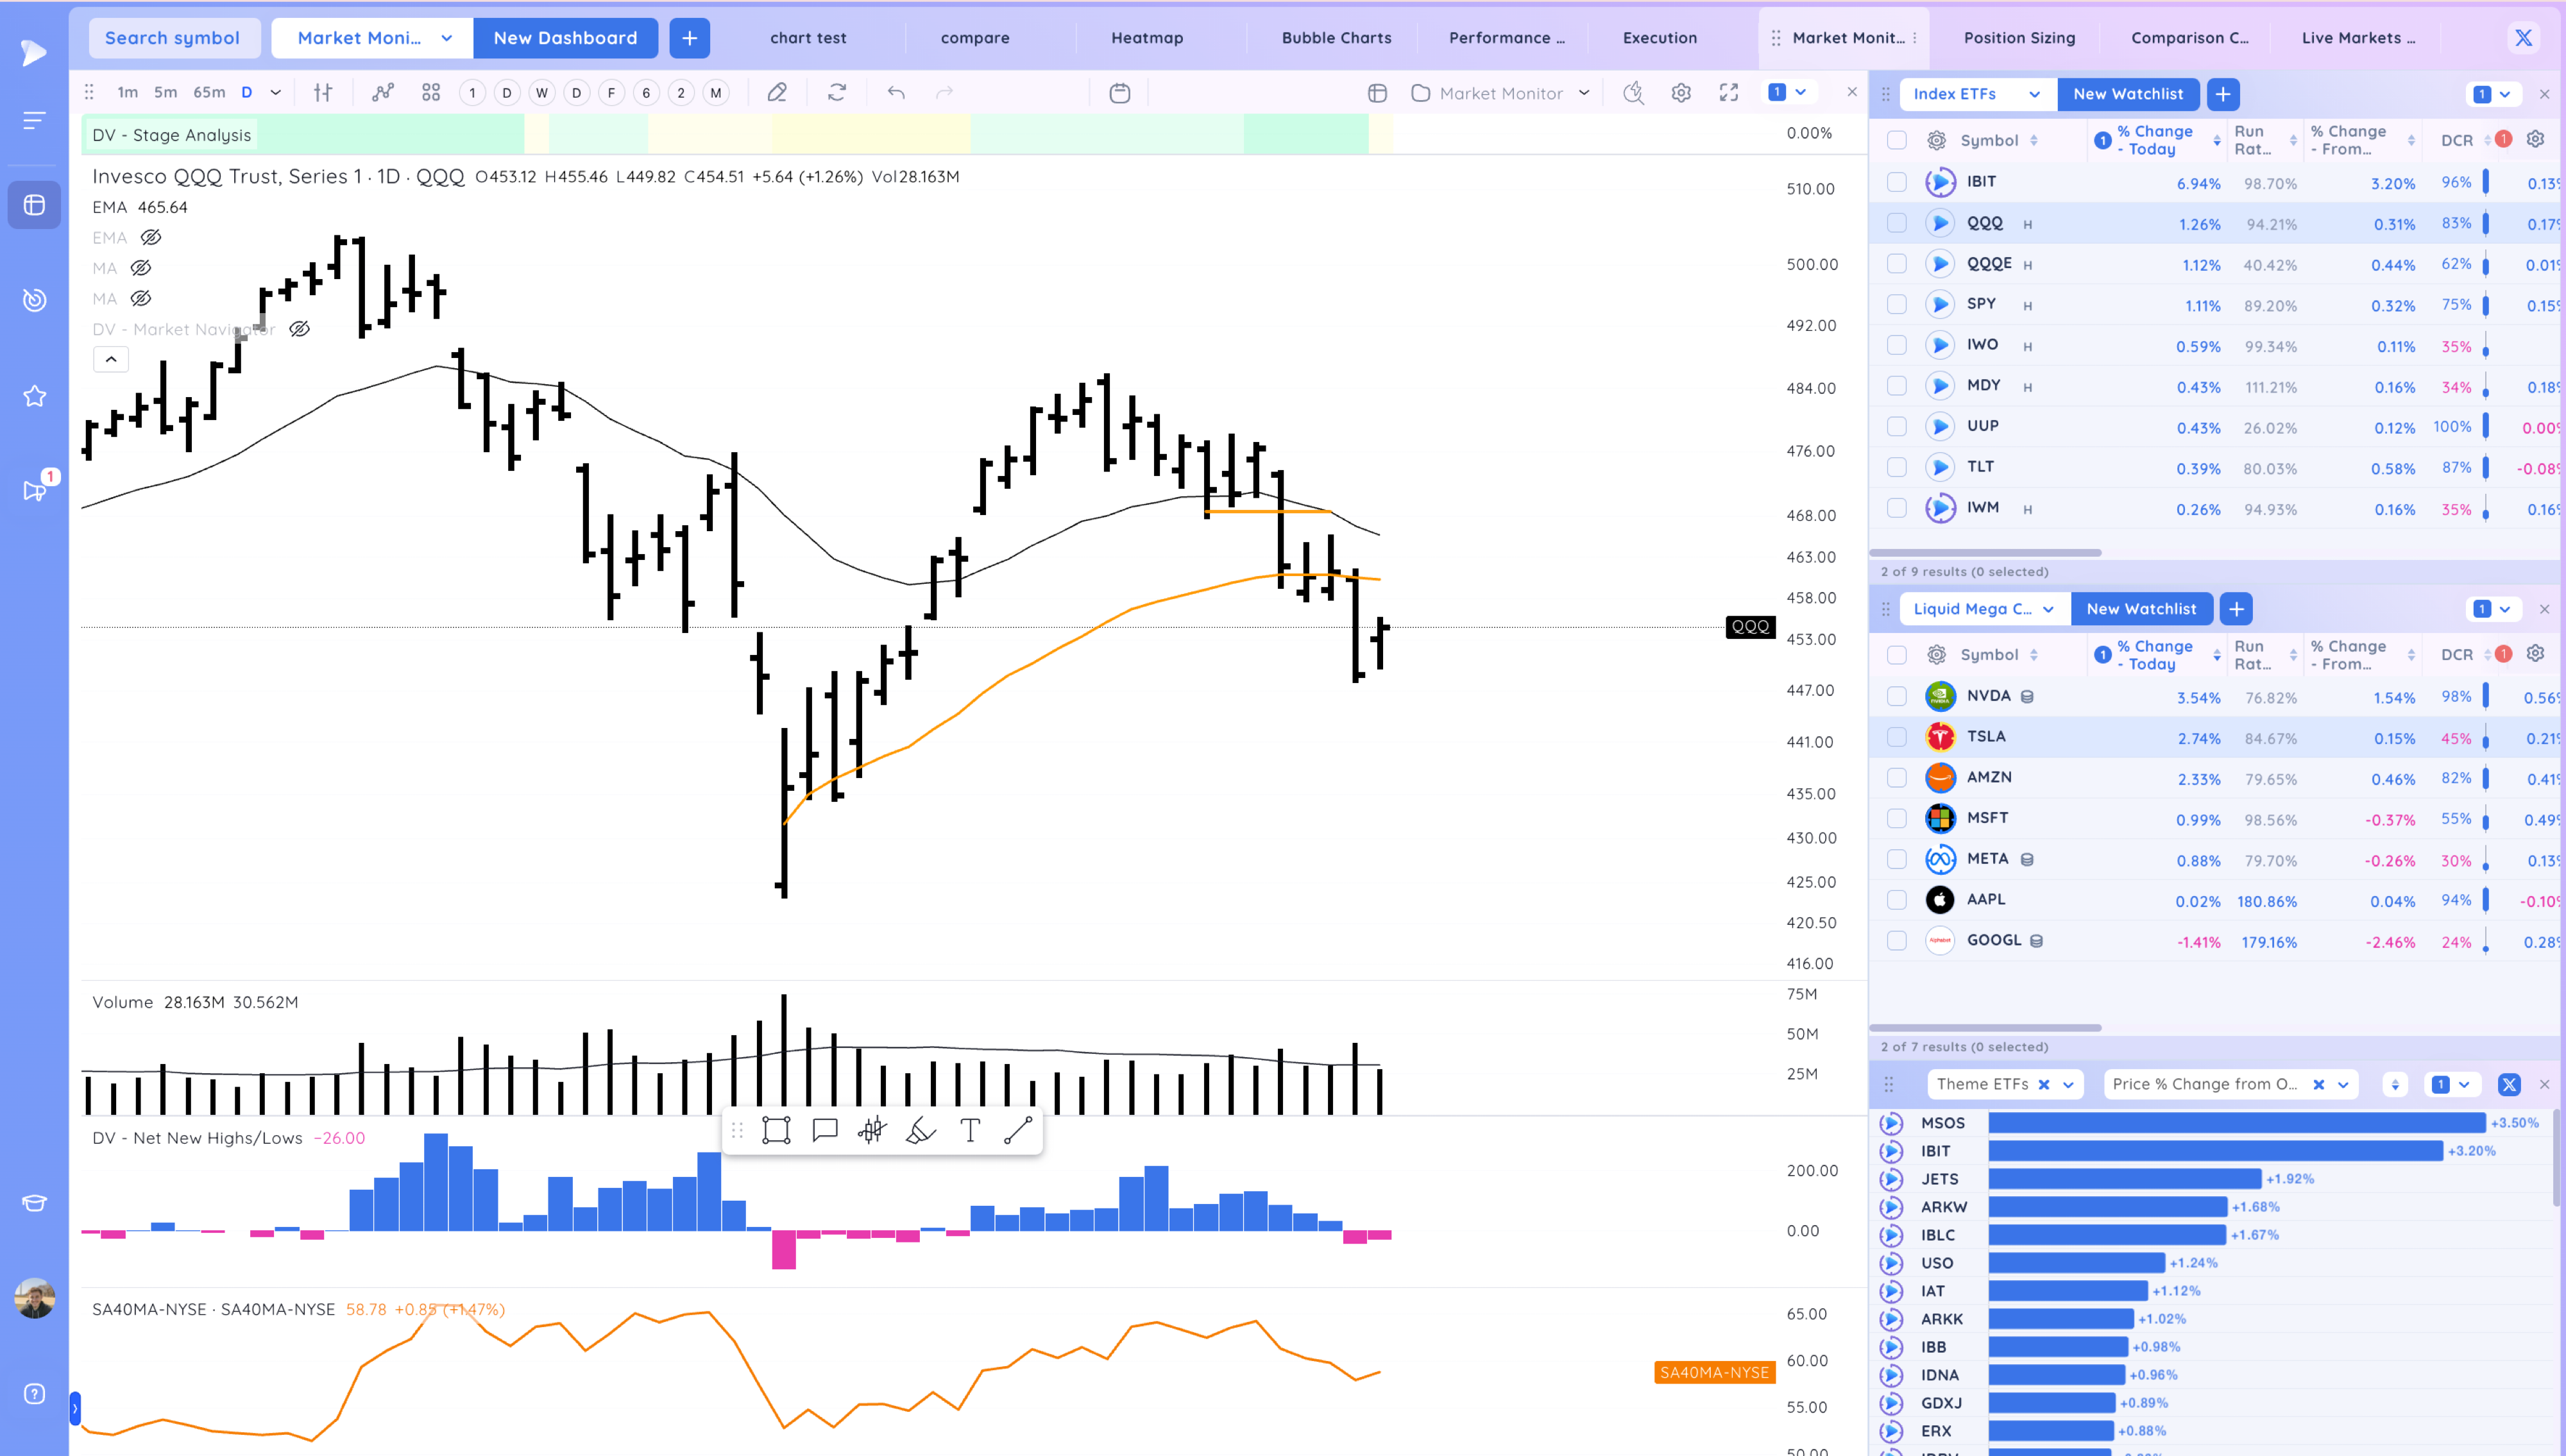
Task: Open the indicators tool in chart toolbar
Action: pyautogui.click(x=382, y=93)
